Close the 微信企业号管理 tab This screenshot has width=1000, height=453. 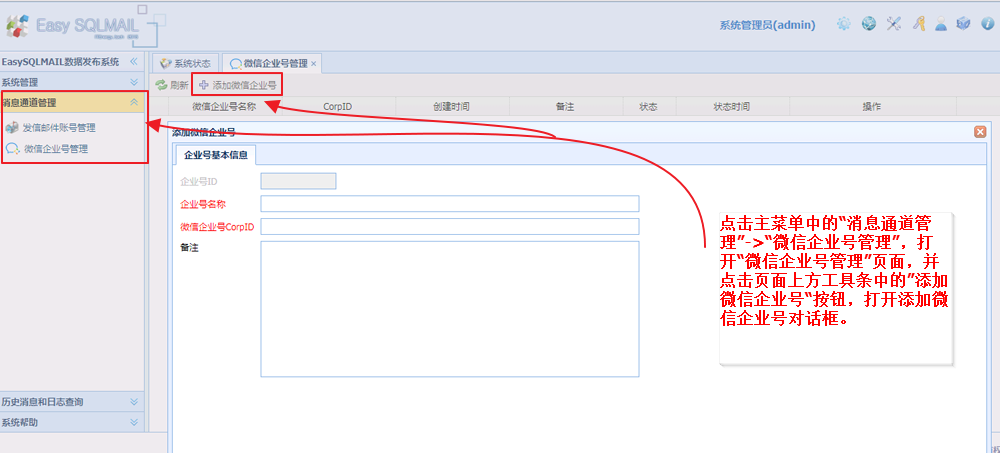pos(313,64)
